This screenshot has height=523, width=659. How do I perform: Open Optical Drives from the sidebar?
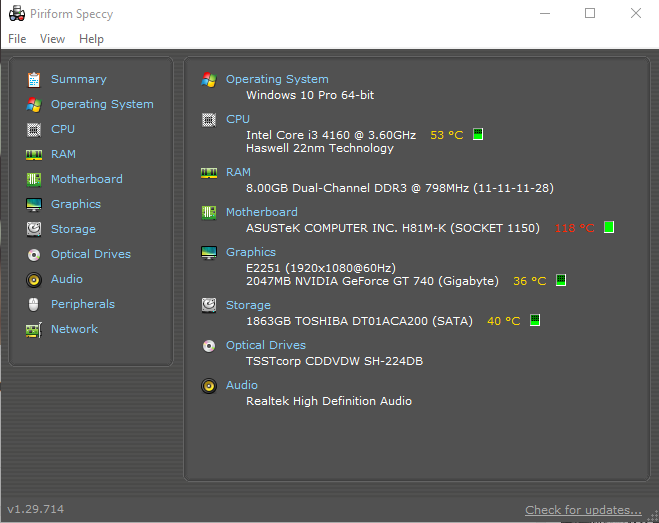click(x=91, y=254)
